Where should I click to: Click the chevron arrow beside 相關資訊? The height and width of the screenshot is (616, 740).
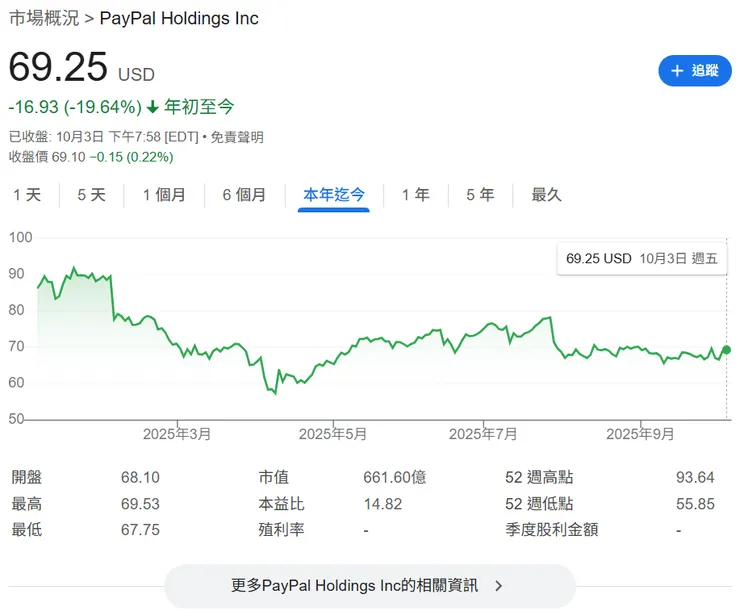click(x=499, y=586)
